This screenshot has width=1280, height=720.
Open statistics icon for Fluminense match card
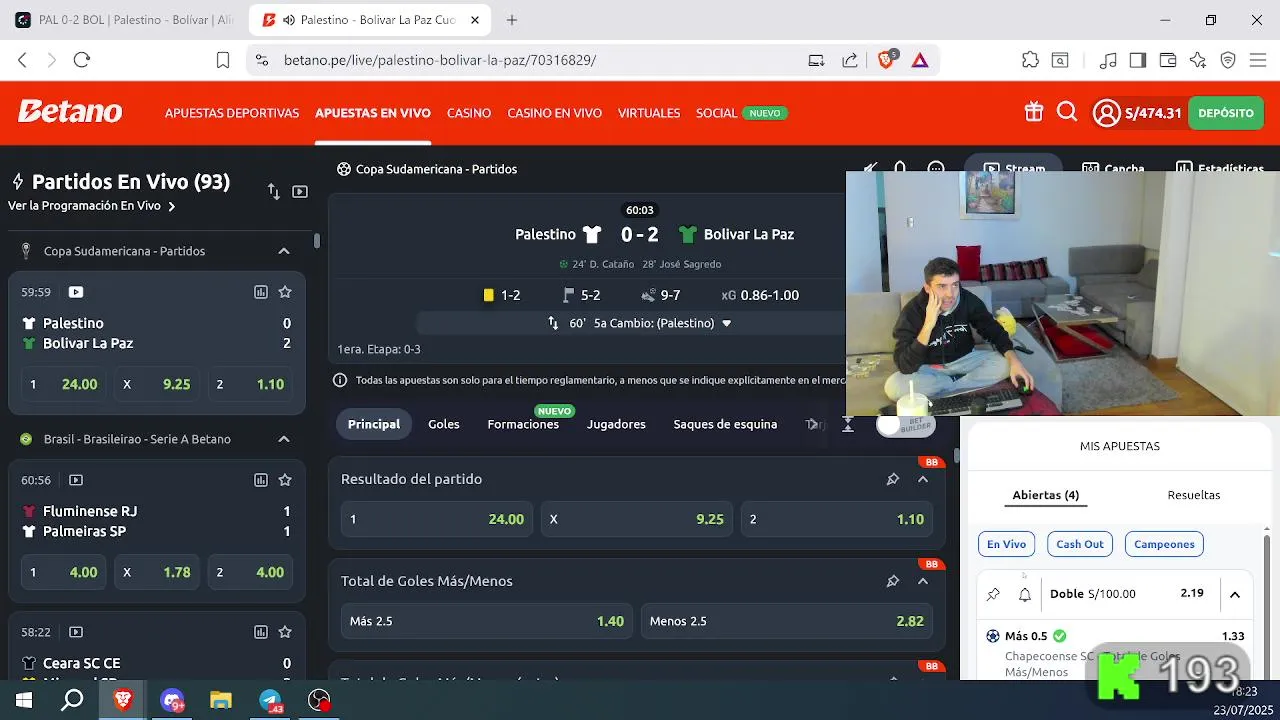pyautogui.click(x=261, y=480)
